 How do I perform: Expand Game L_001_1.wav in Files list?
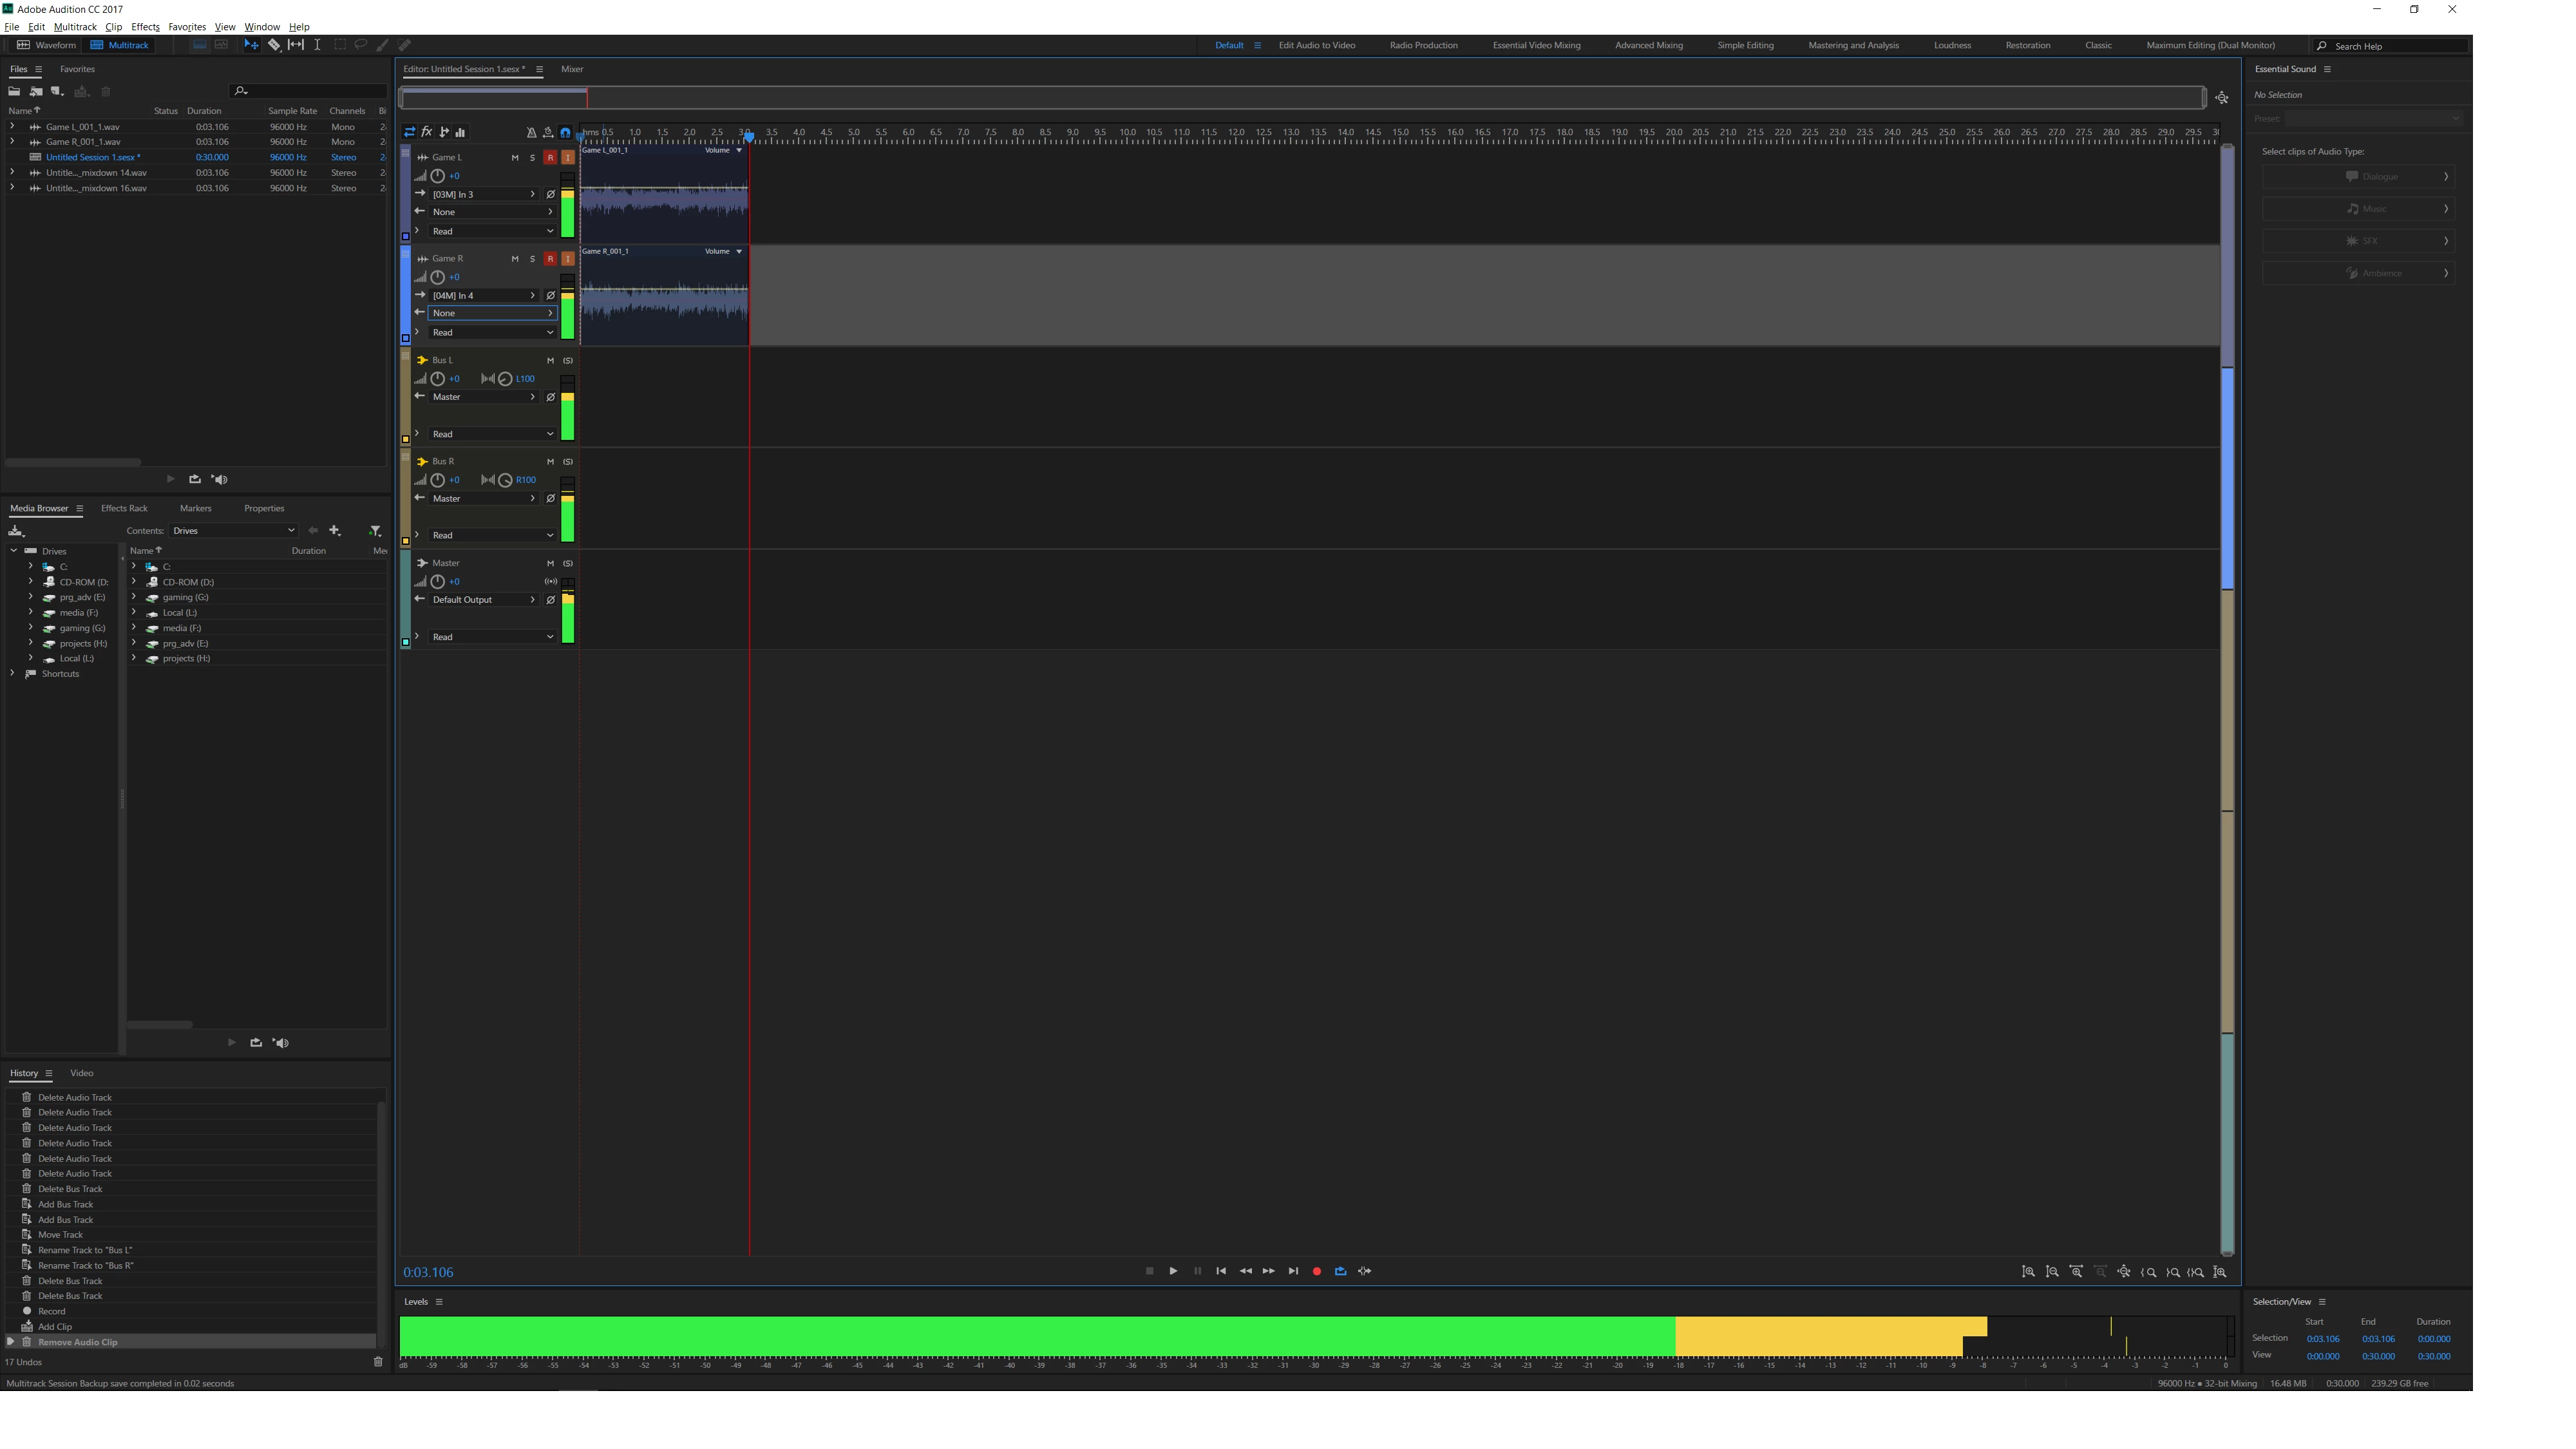pos(12,127)
